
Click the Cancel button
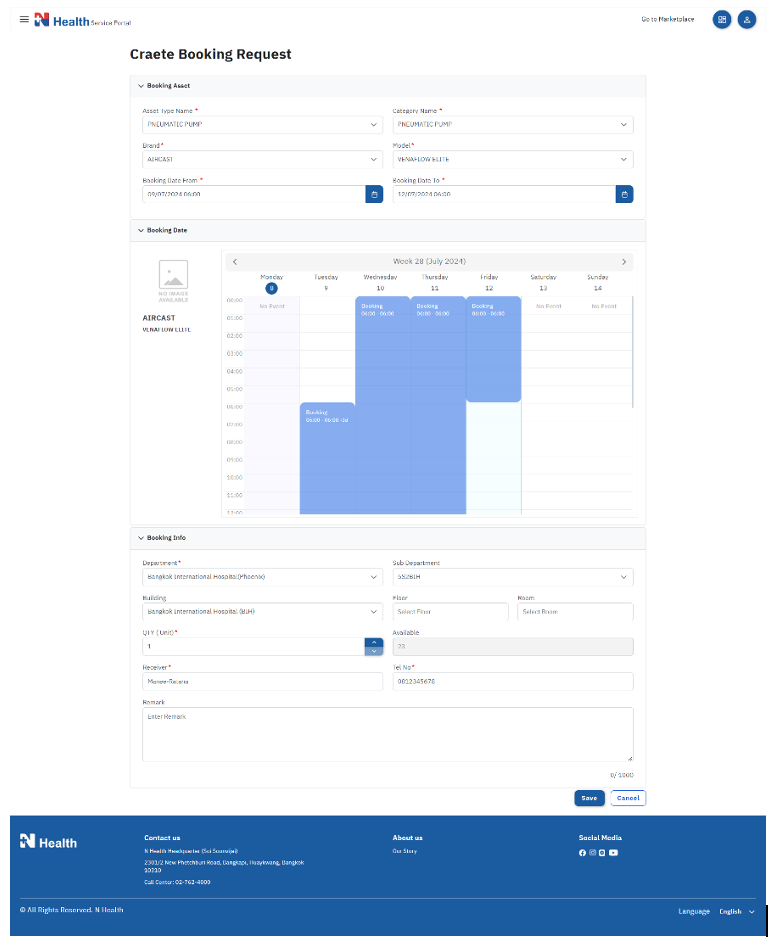(628, 798)
